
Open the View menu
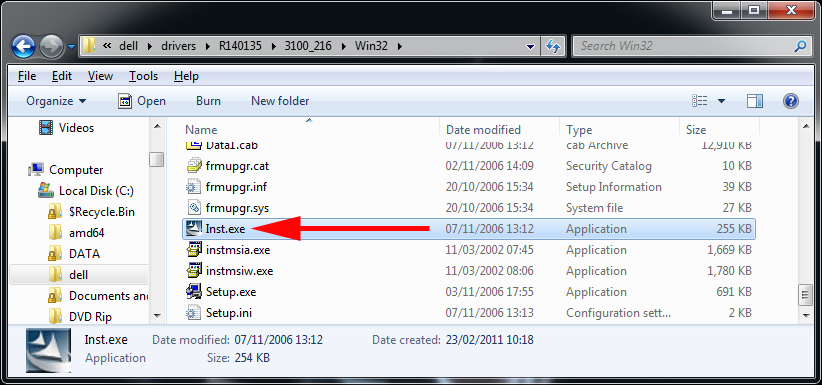point(100,76)
